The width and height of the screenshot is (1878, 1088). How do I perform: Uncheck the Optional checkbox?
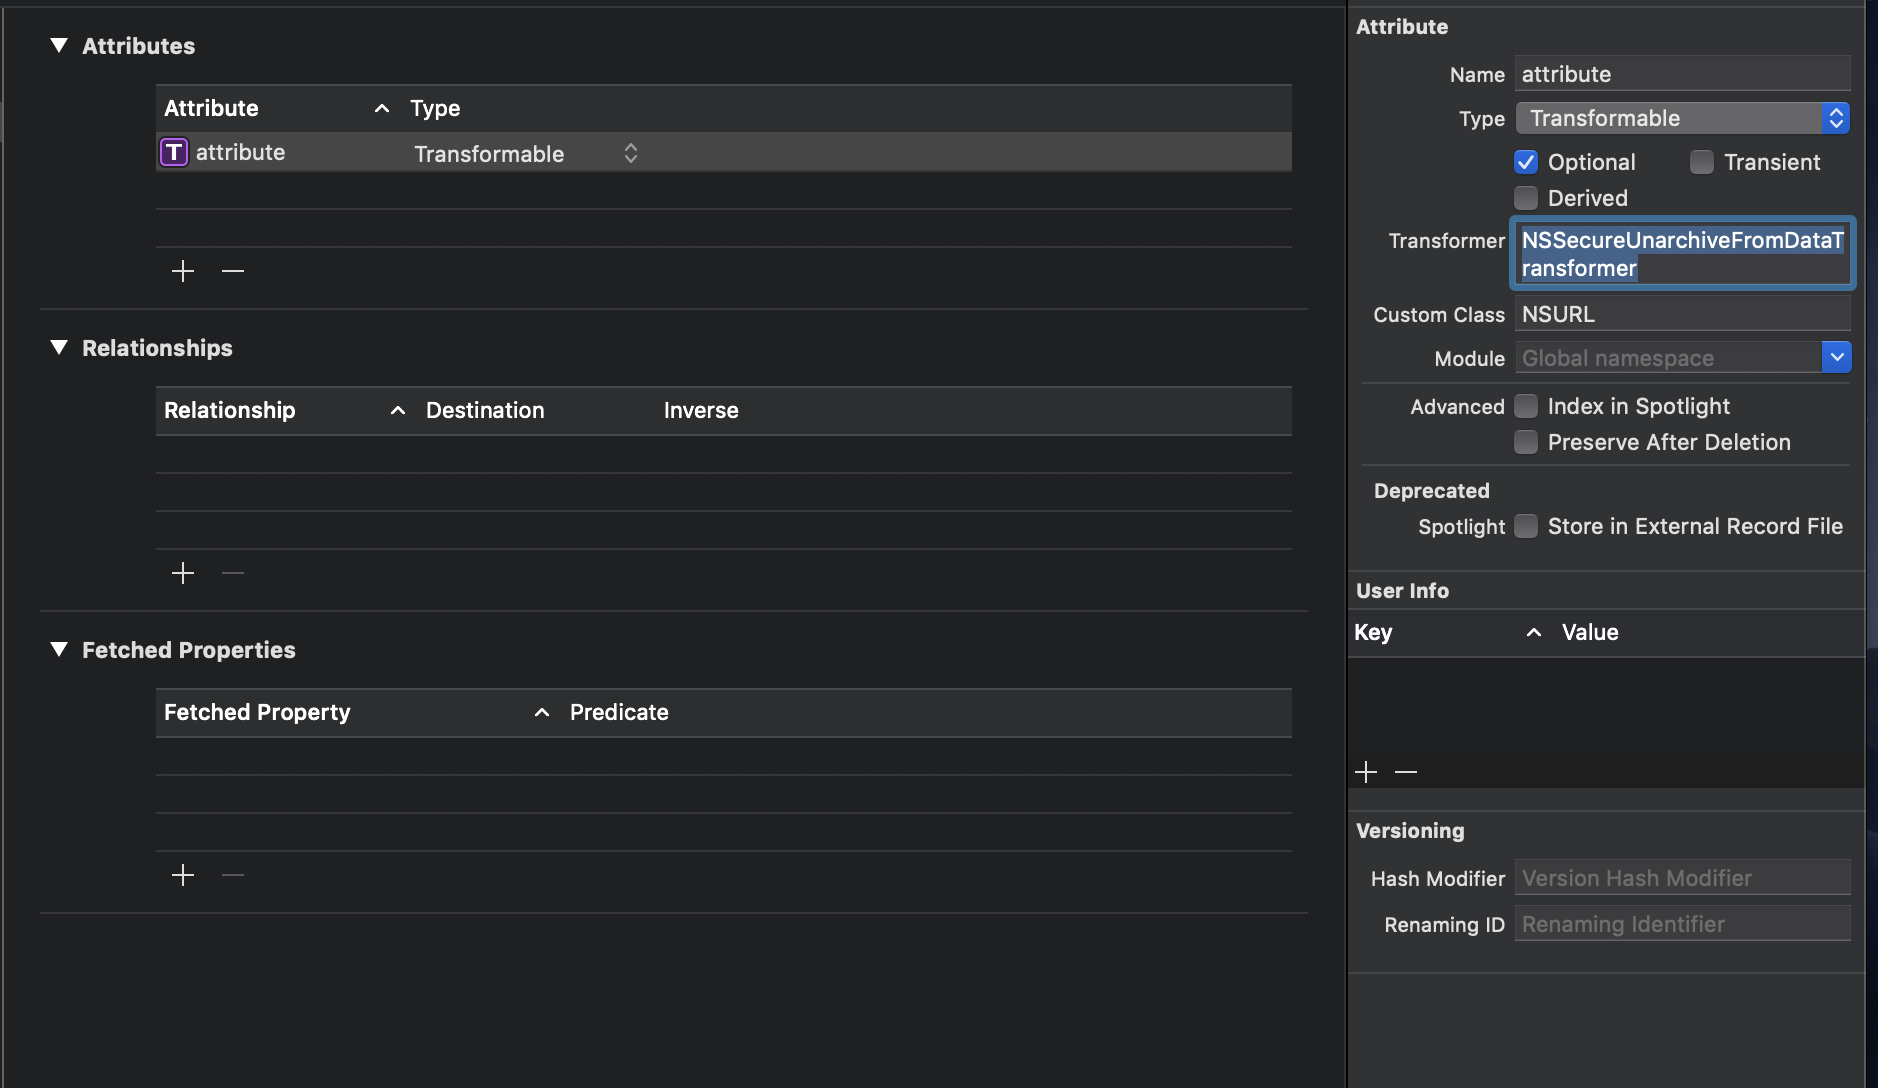point(1526,161)
